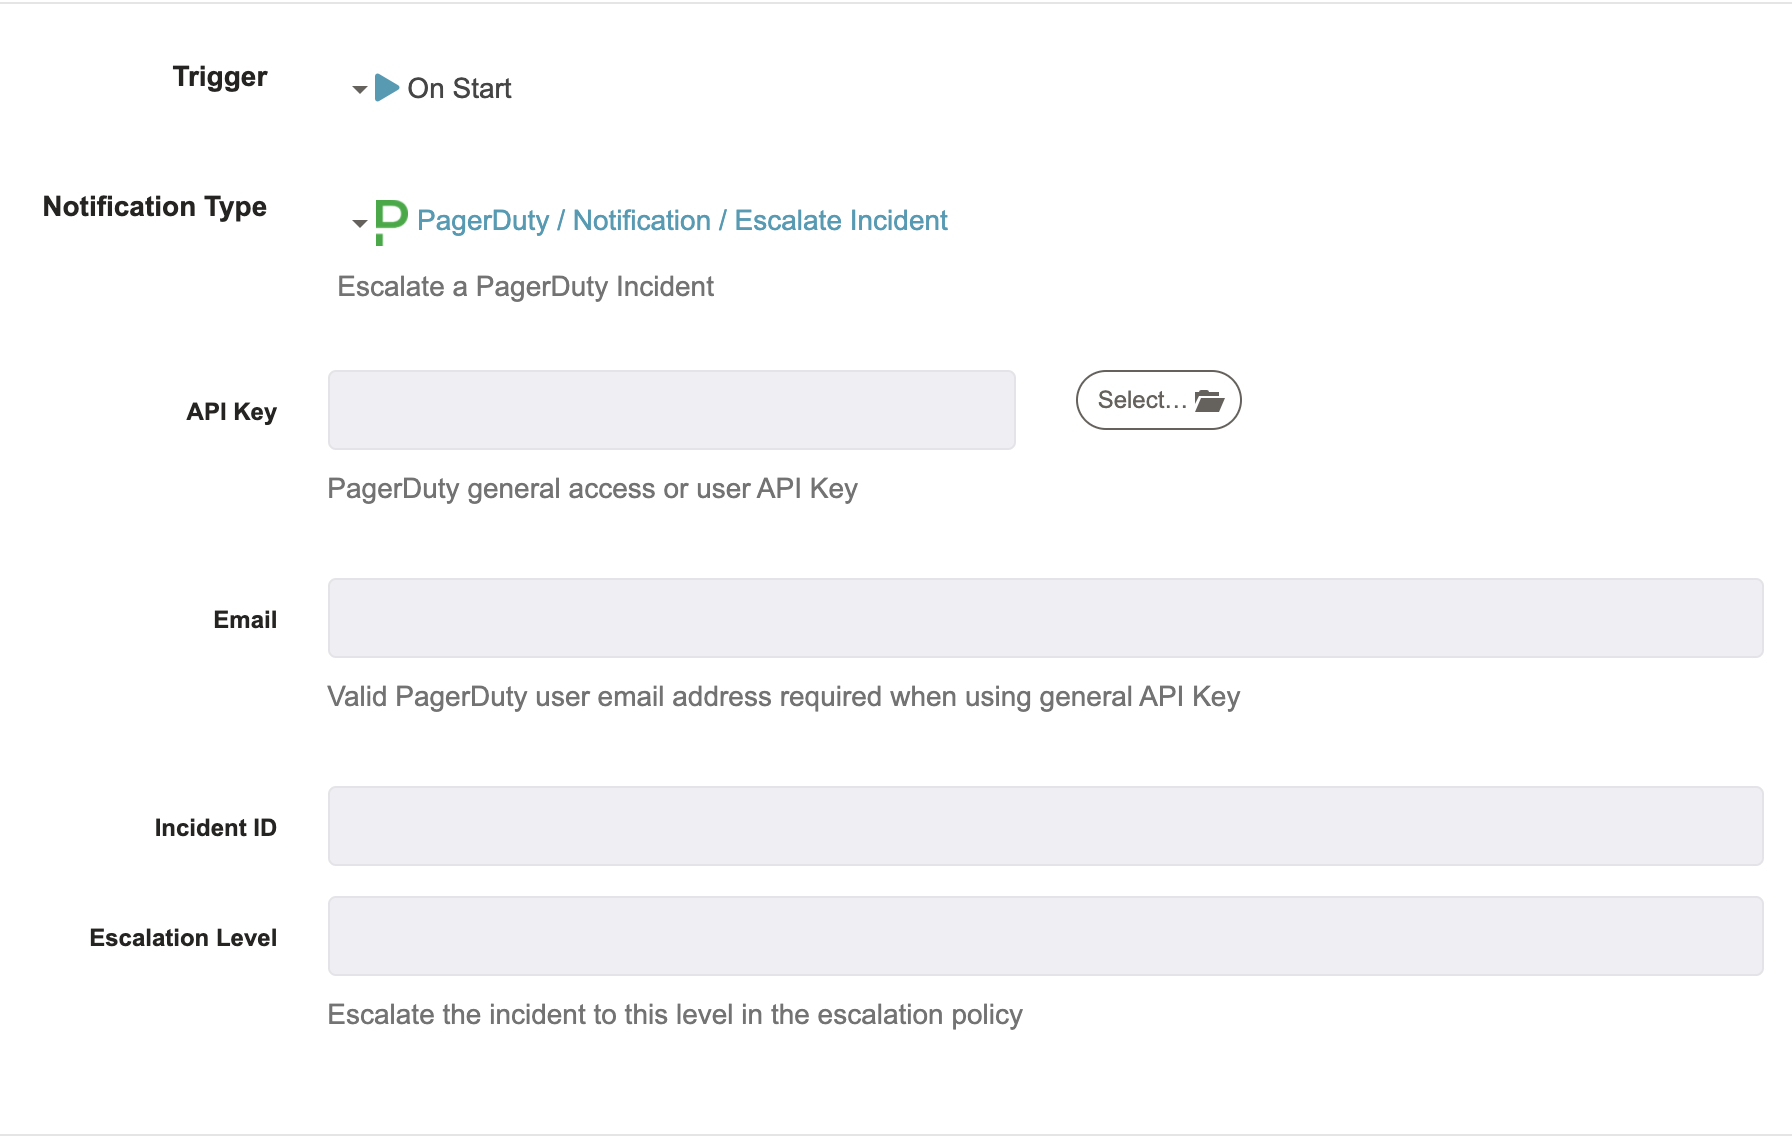Click the Escalate a PagerDuty Incident description
This screenshot has width=1792, height=1140.
(x=526, y=287)
